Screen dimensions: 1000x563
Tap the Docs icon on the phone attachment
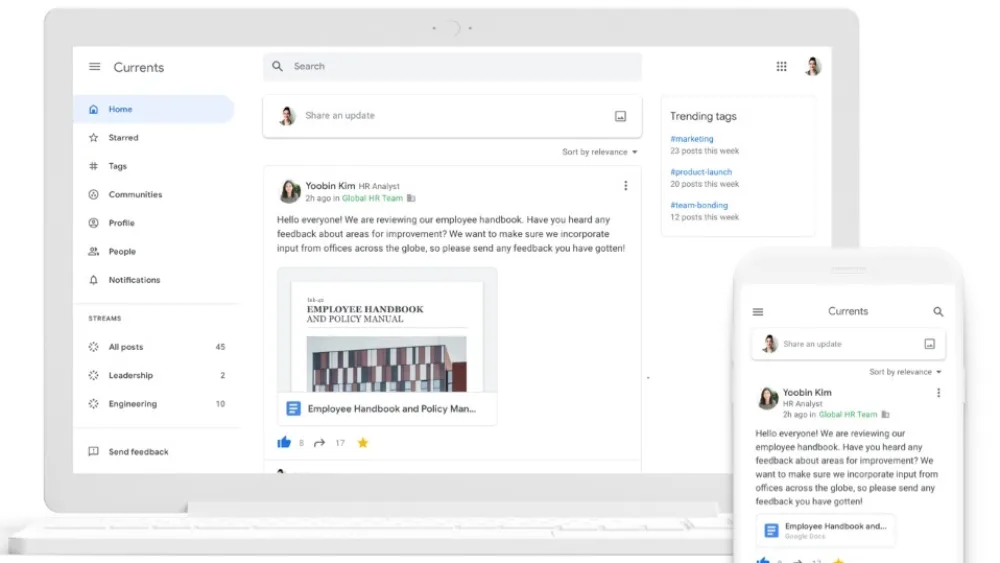(x=771, y=530)
